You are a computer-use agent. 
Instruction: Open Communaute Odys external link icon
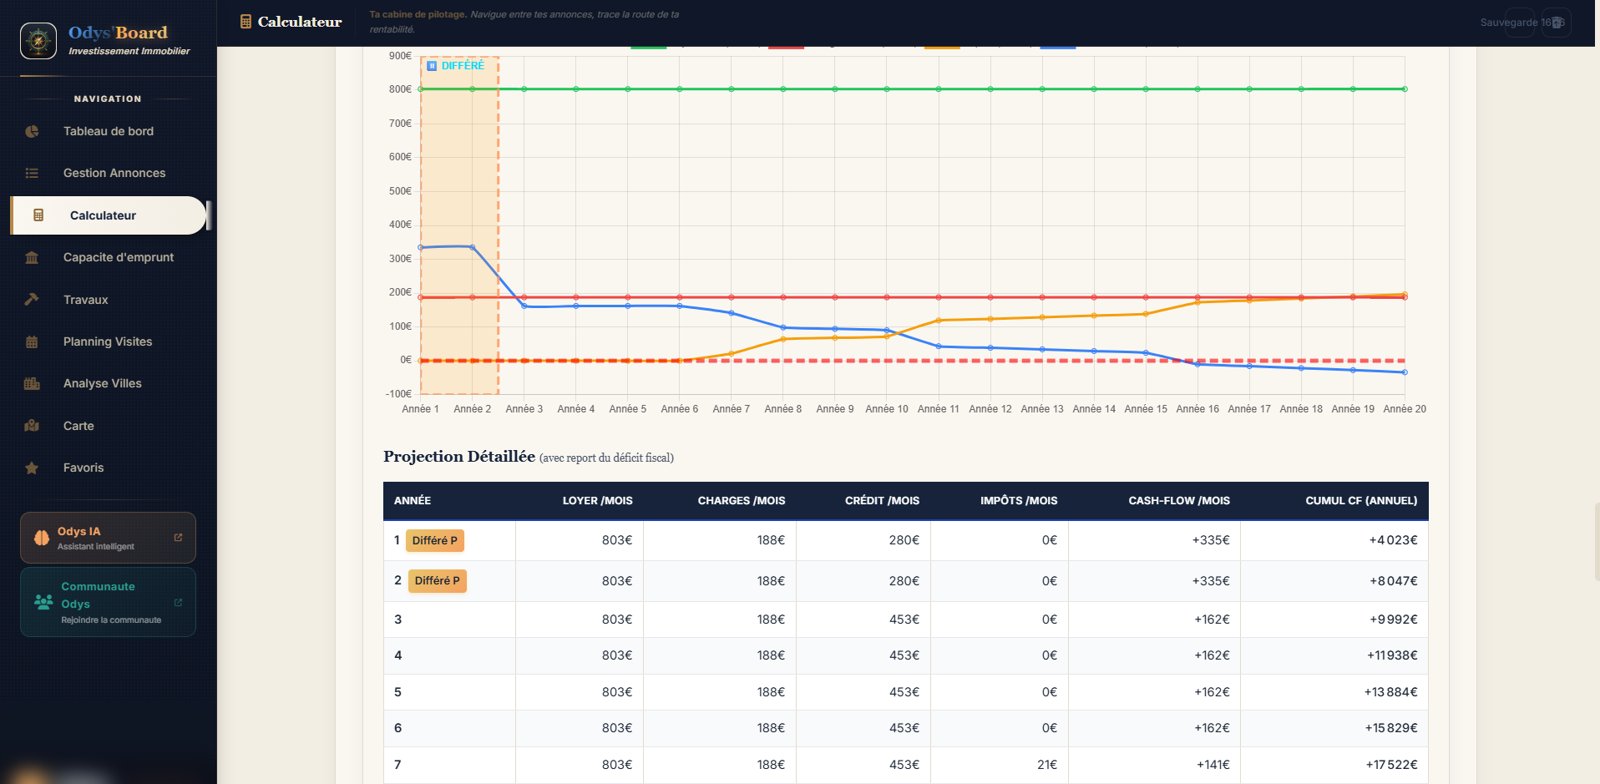[178, 602]
